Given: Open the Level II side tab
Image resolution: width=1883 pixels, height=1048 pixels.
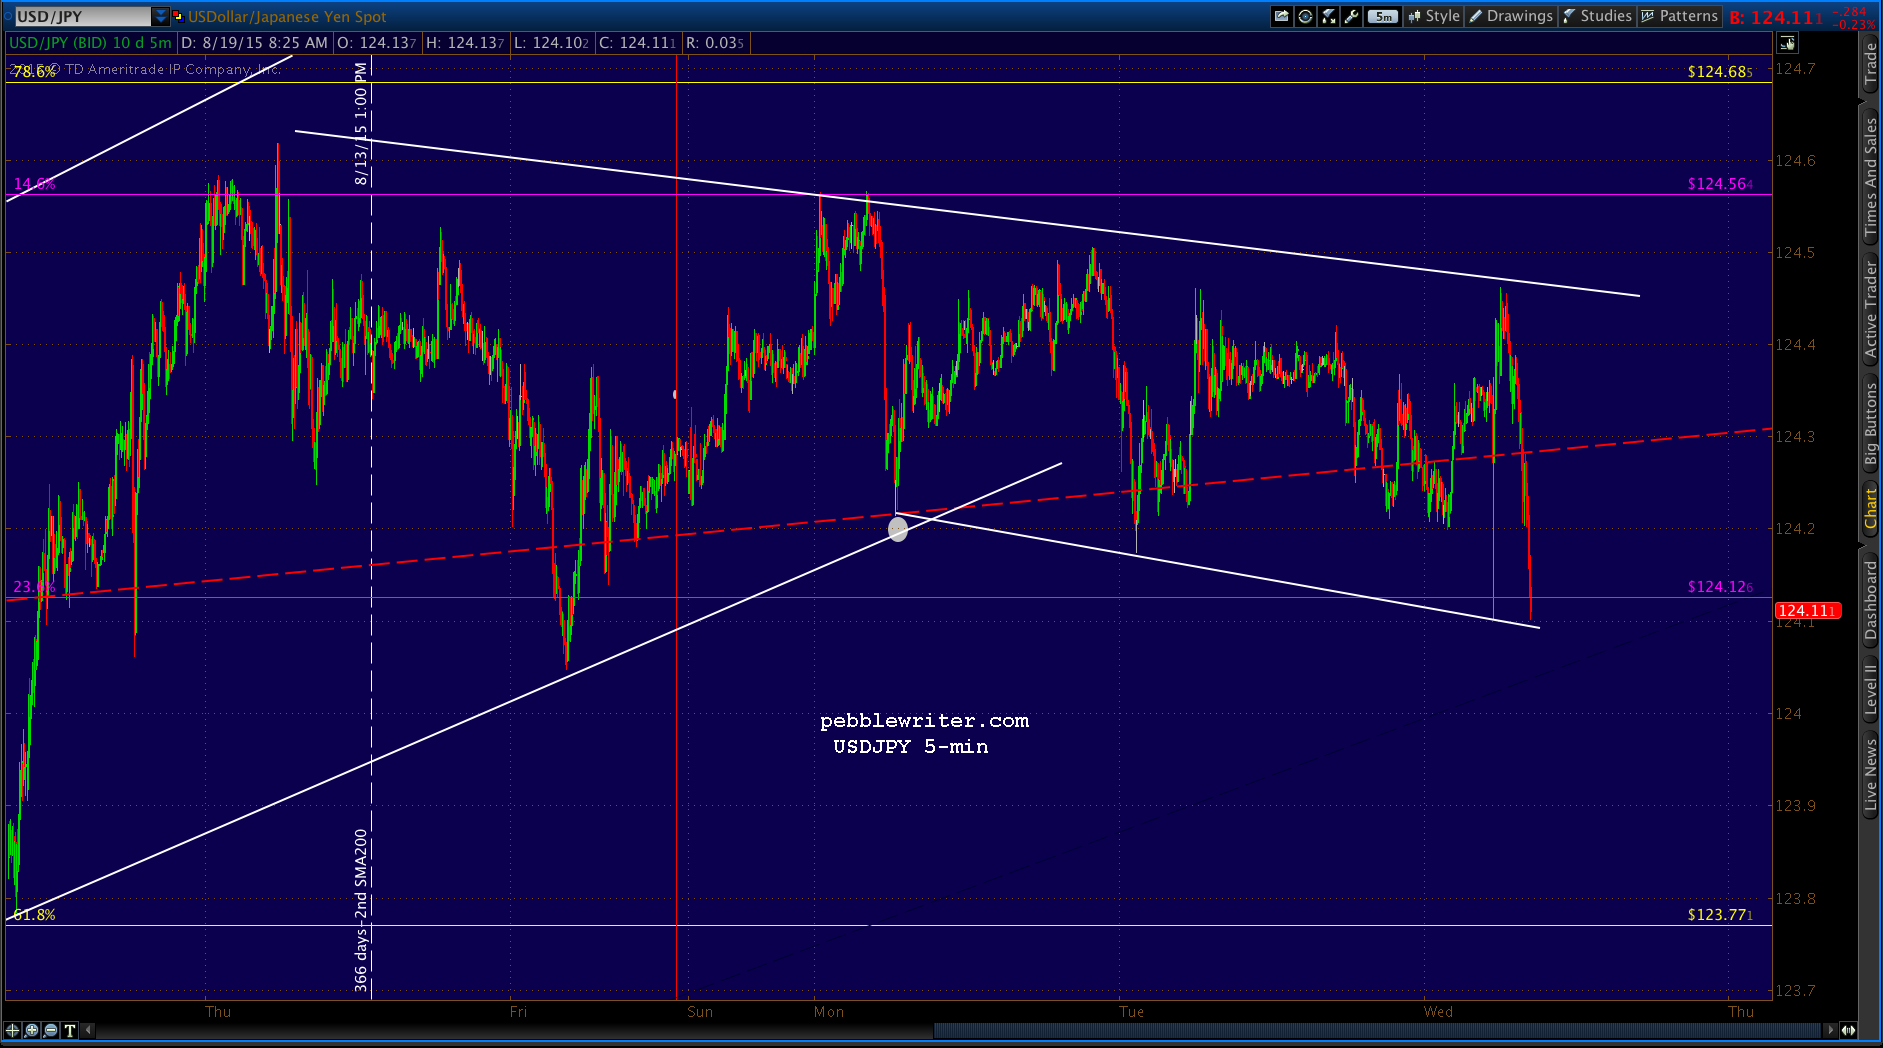Looking at the screenshot, I should point(1870,689).
